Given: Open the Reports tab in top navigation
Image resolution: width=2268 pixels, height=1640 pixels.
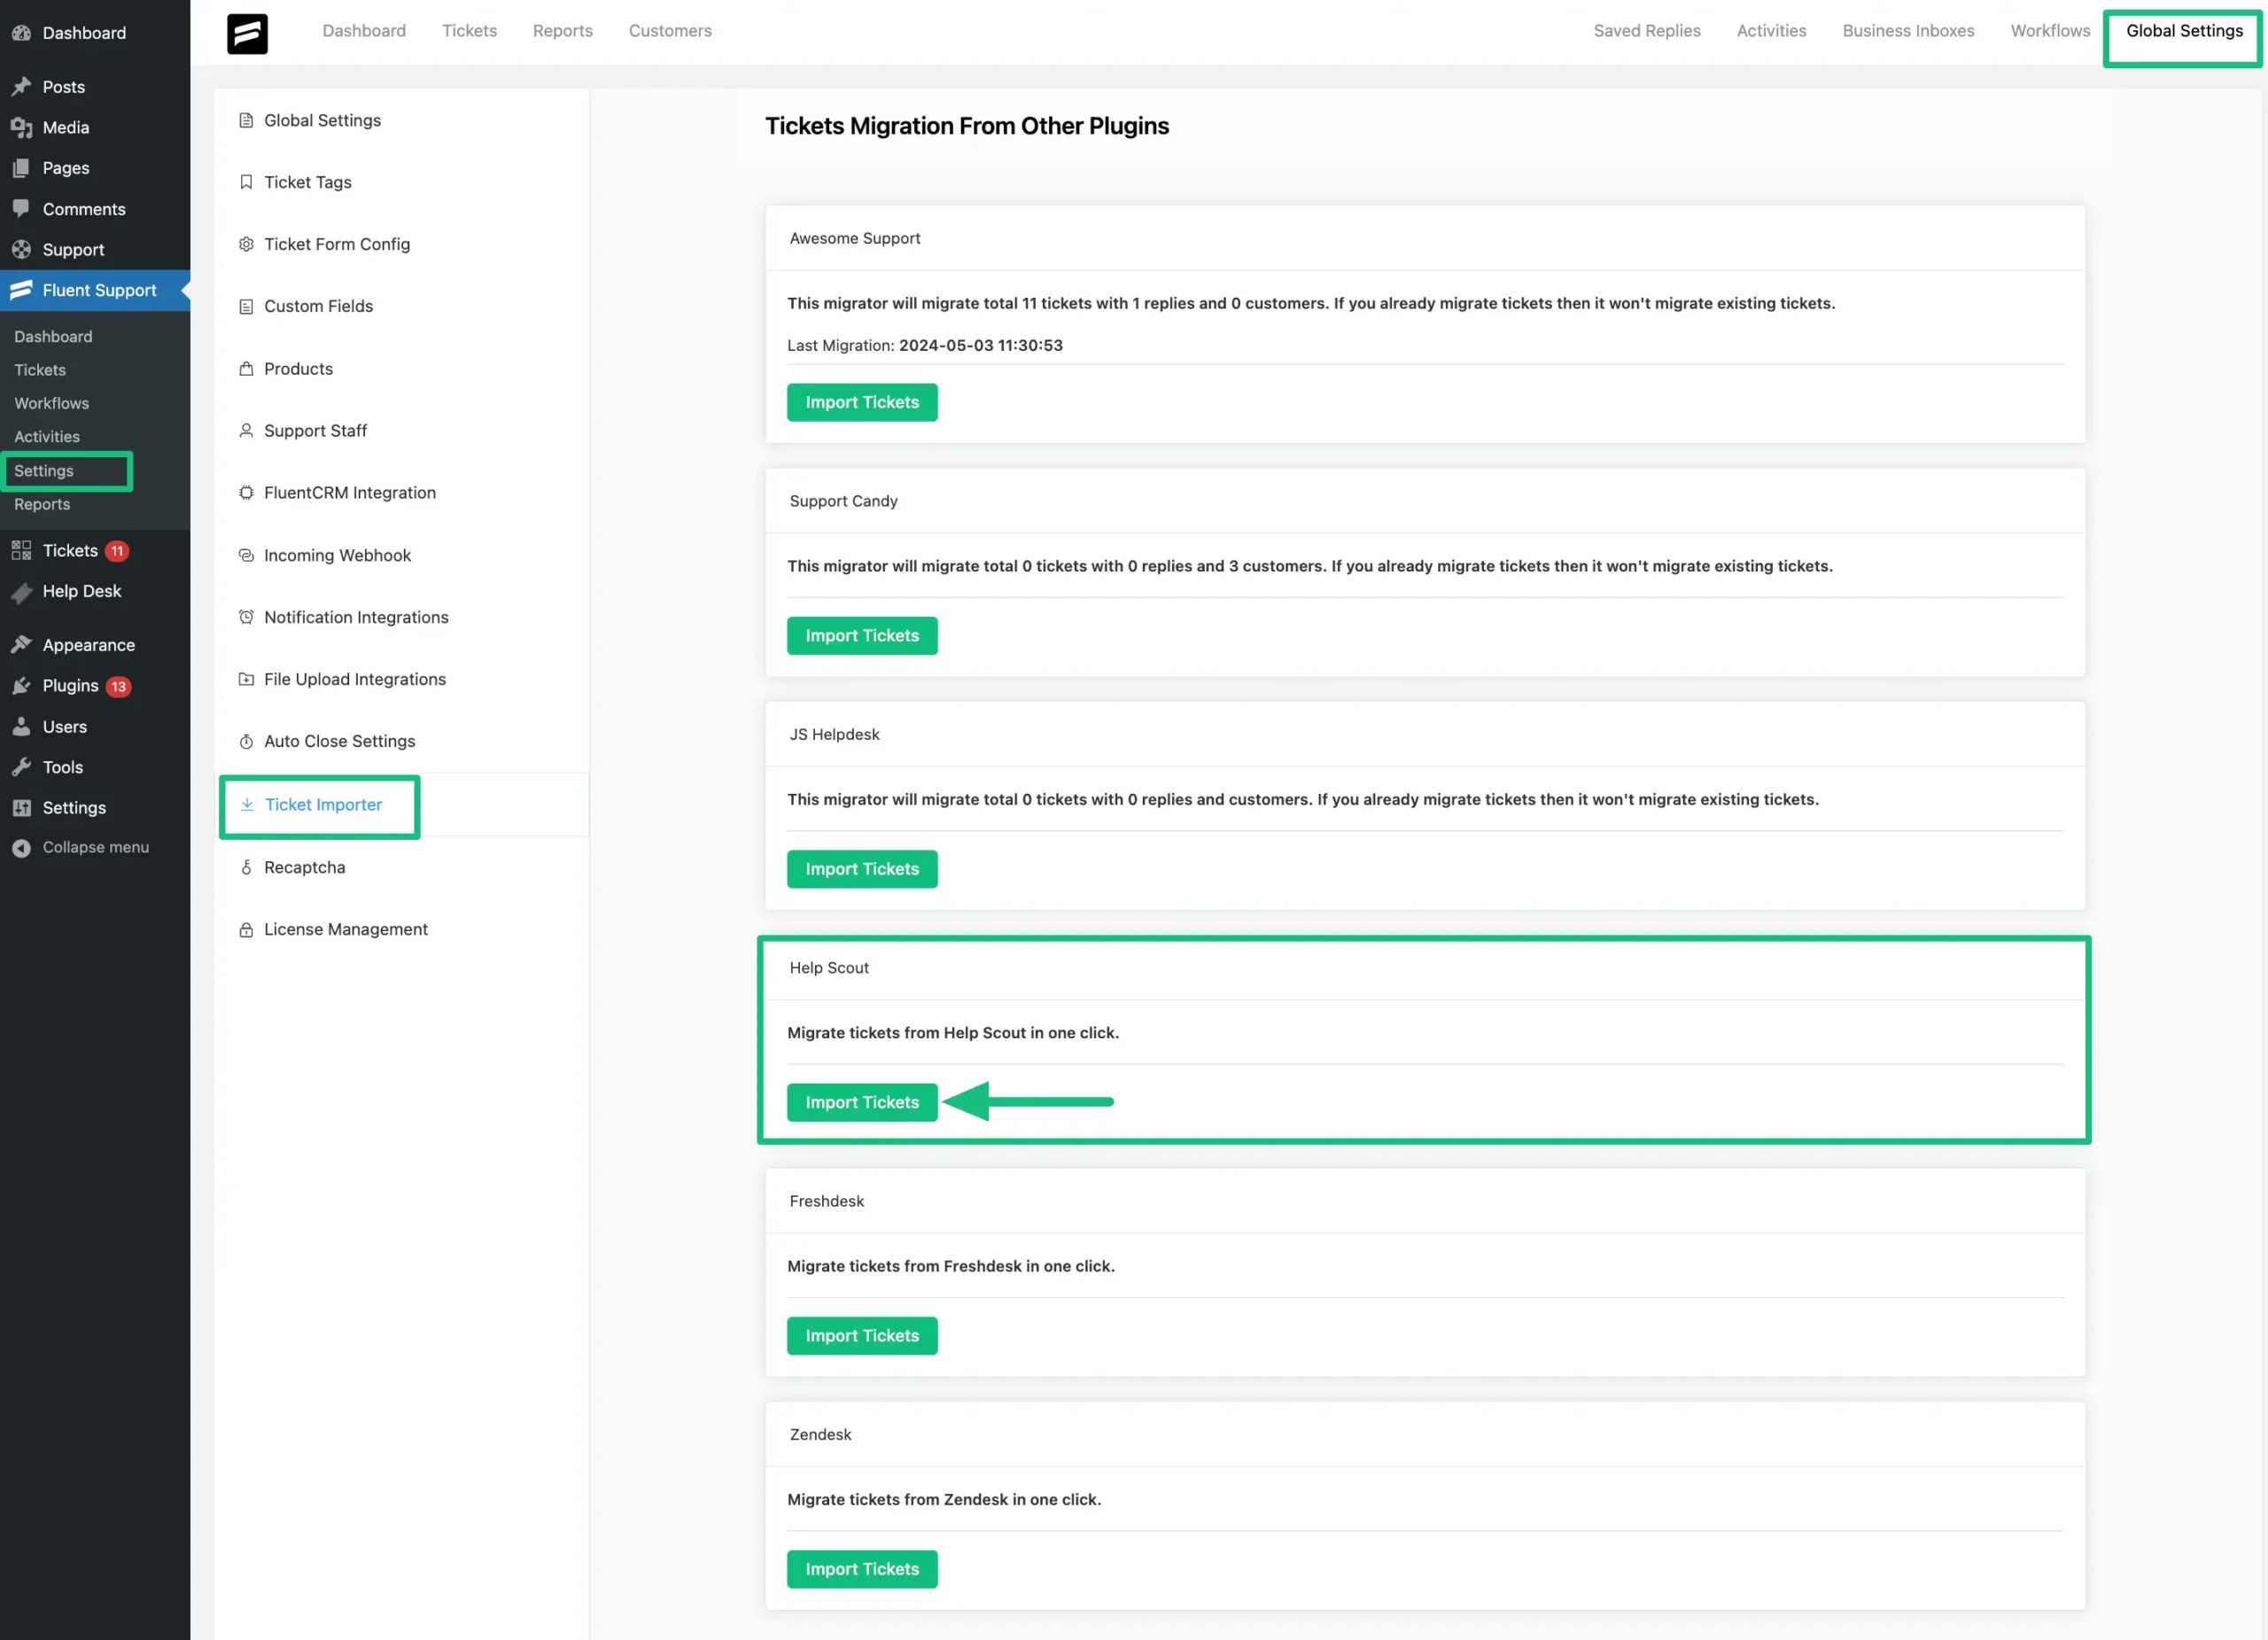Looking at the screenshot, I should pos(562,31).
